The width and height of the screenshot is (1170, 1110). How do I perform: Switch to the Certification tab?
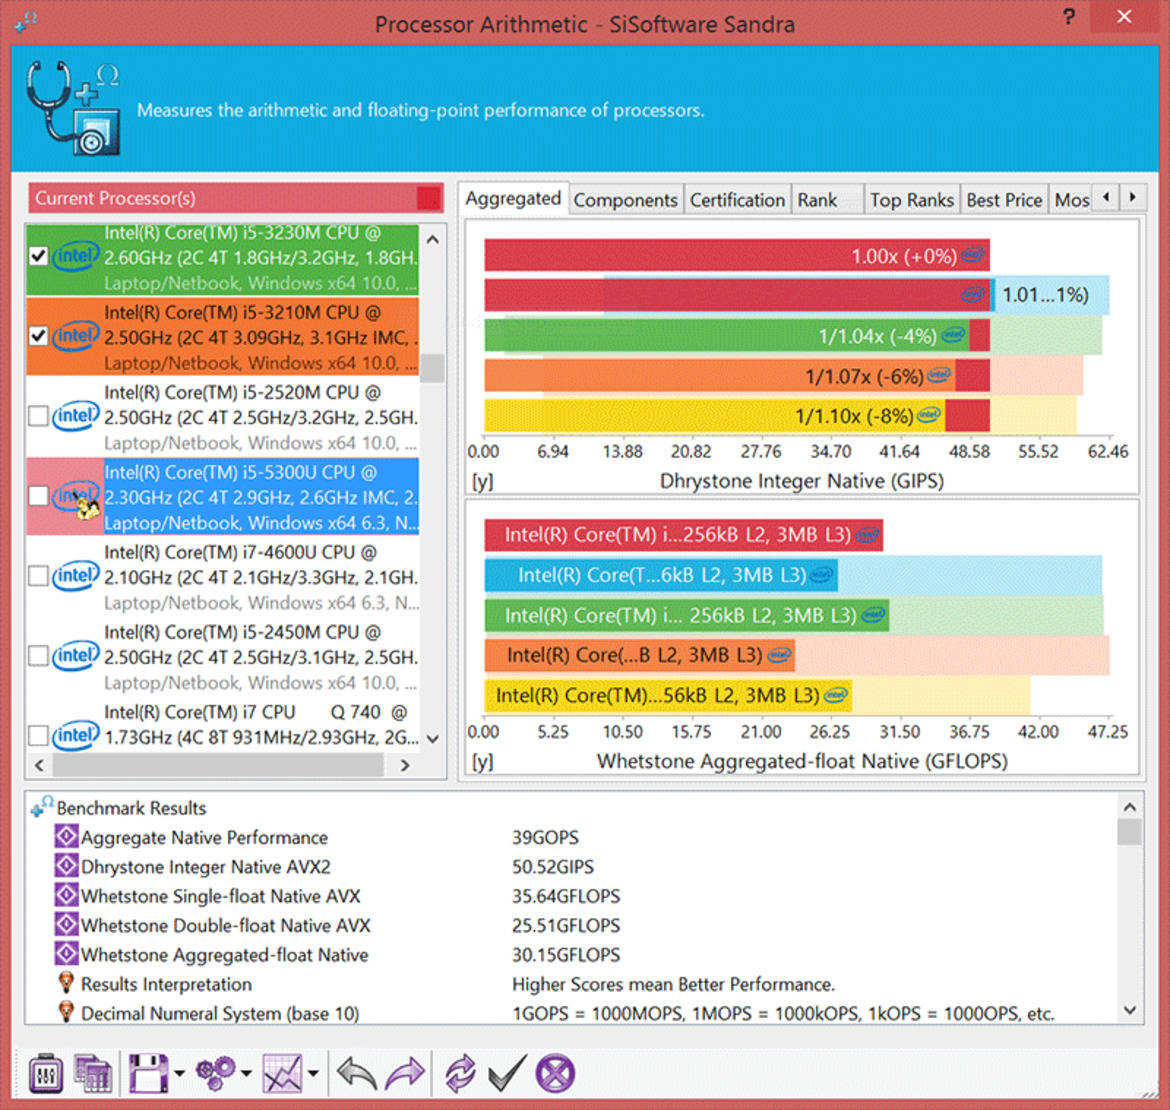(x=737, y=200)
